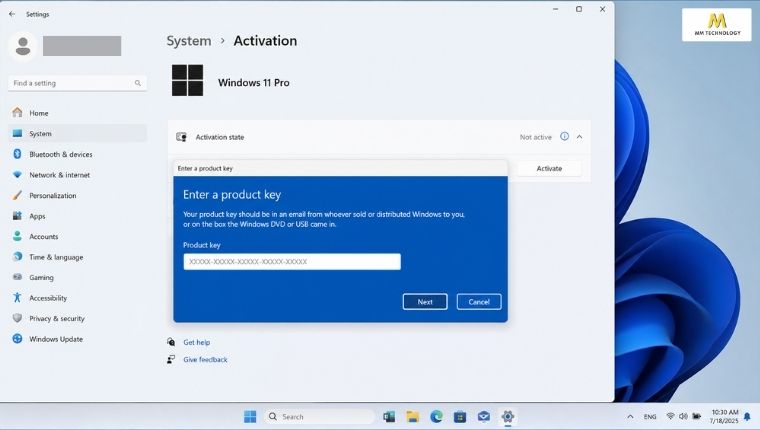
Task: Open the Mail app taskbar icon
Action: (484, 416)
